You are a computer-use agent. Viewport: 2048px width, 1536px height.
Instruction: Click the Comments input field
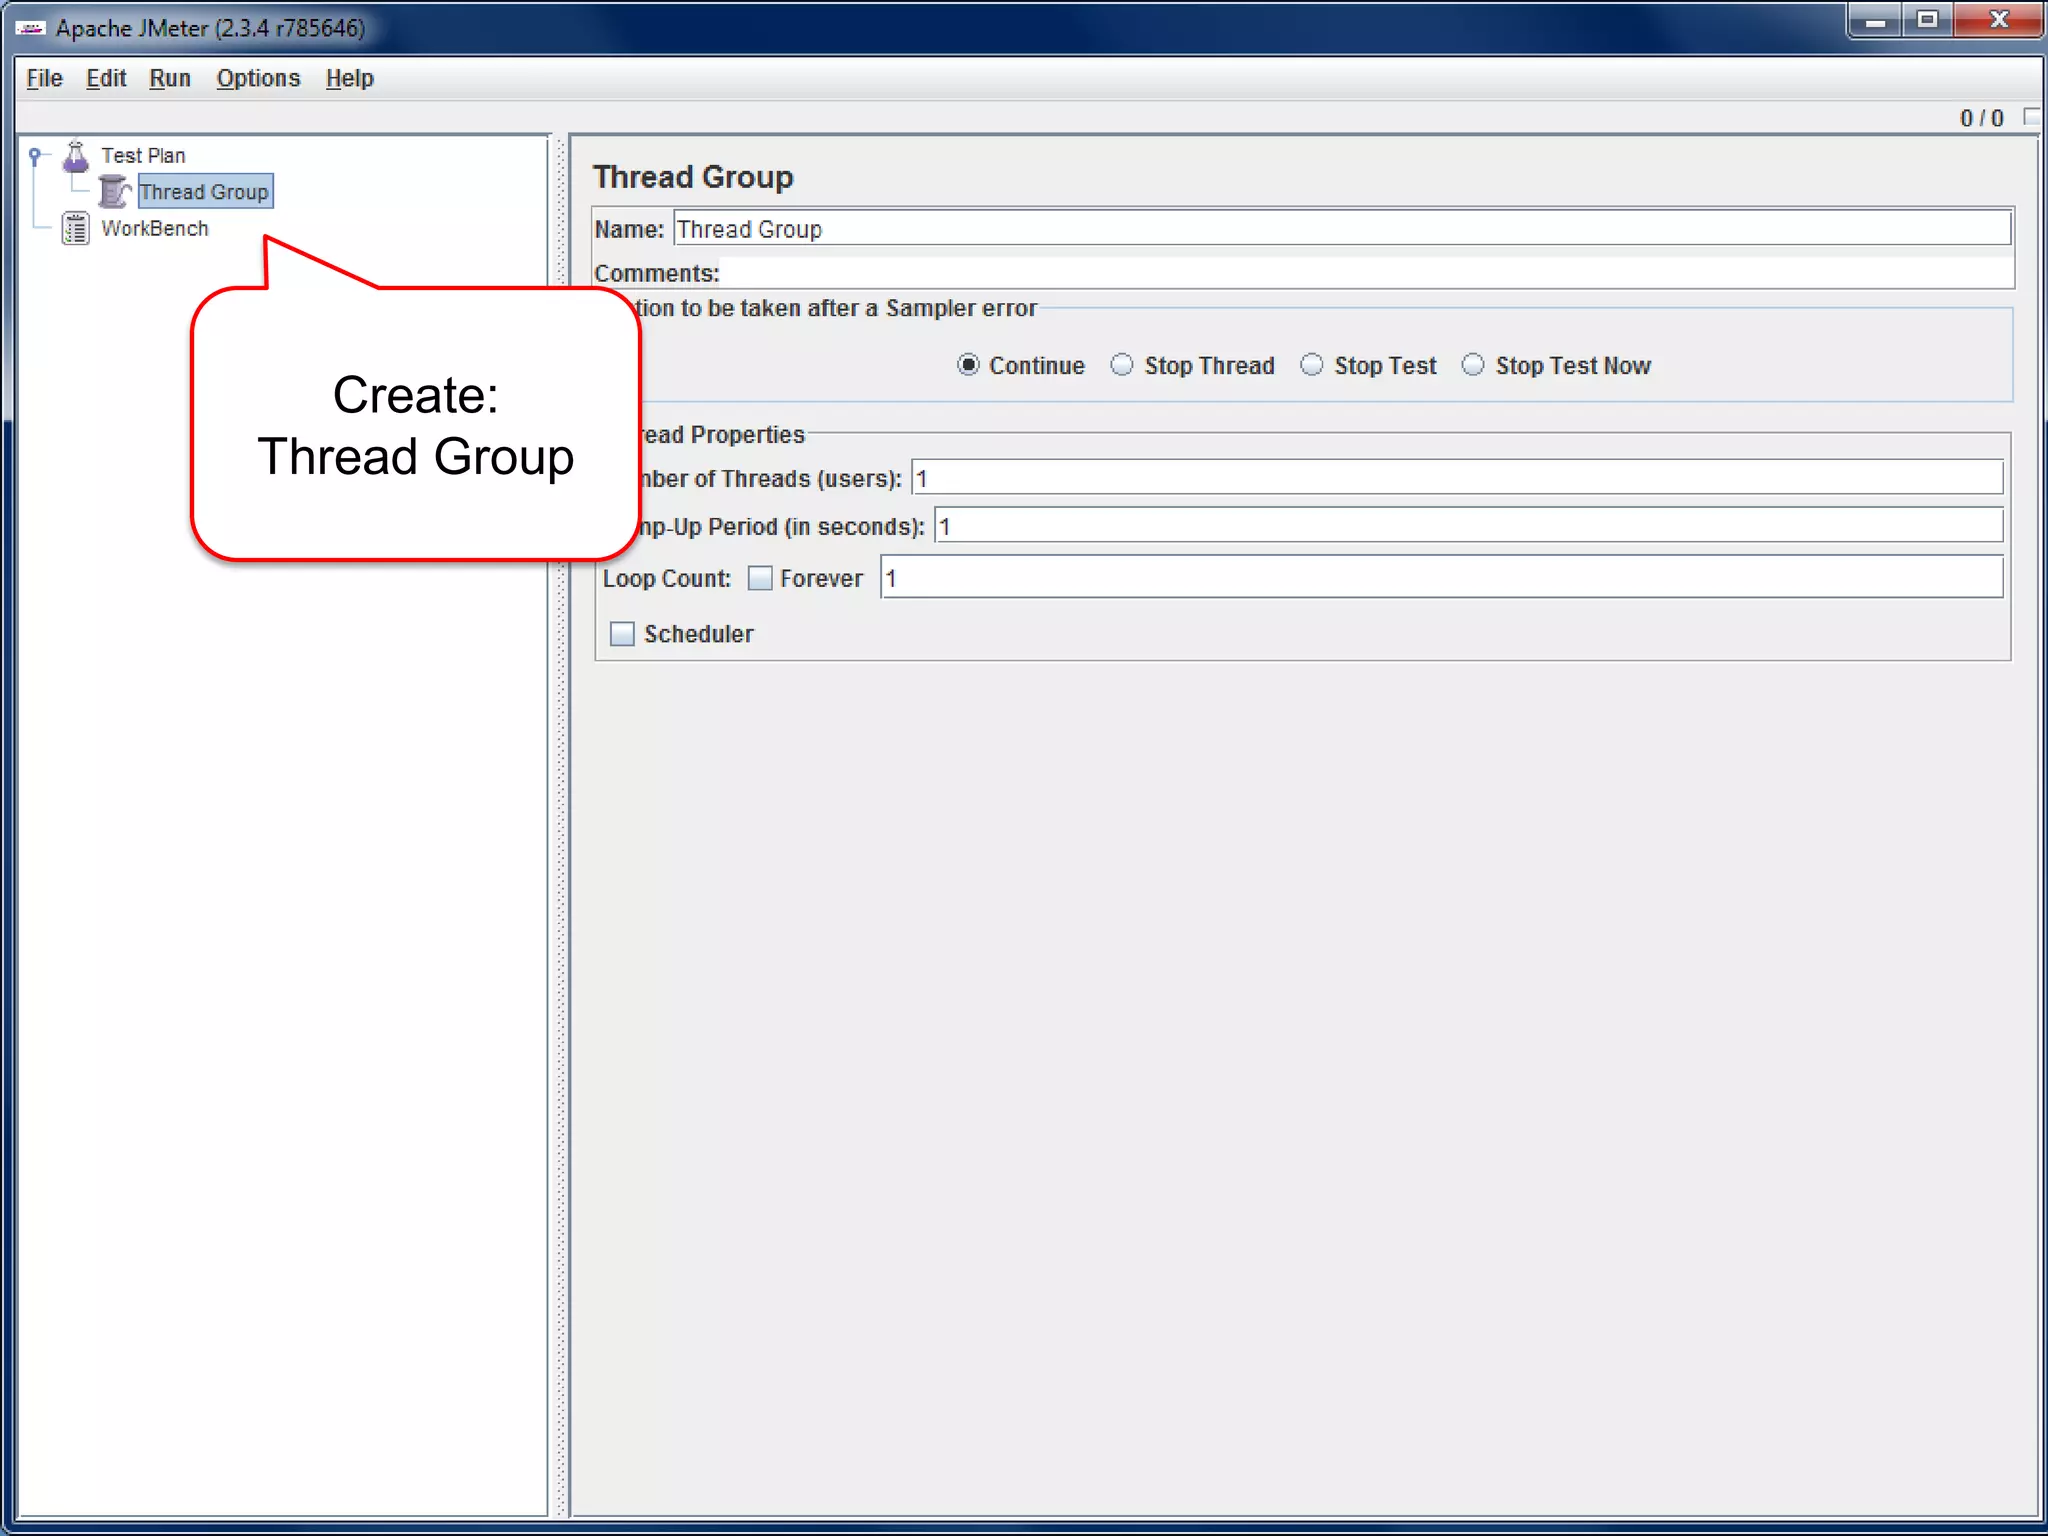1367,272
